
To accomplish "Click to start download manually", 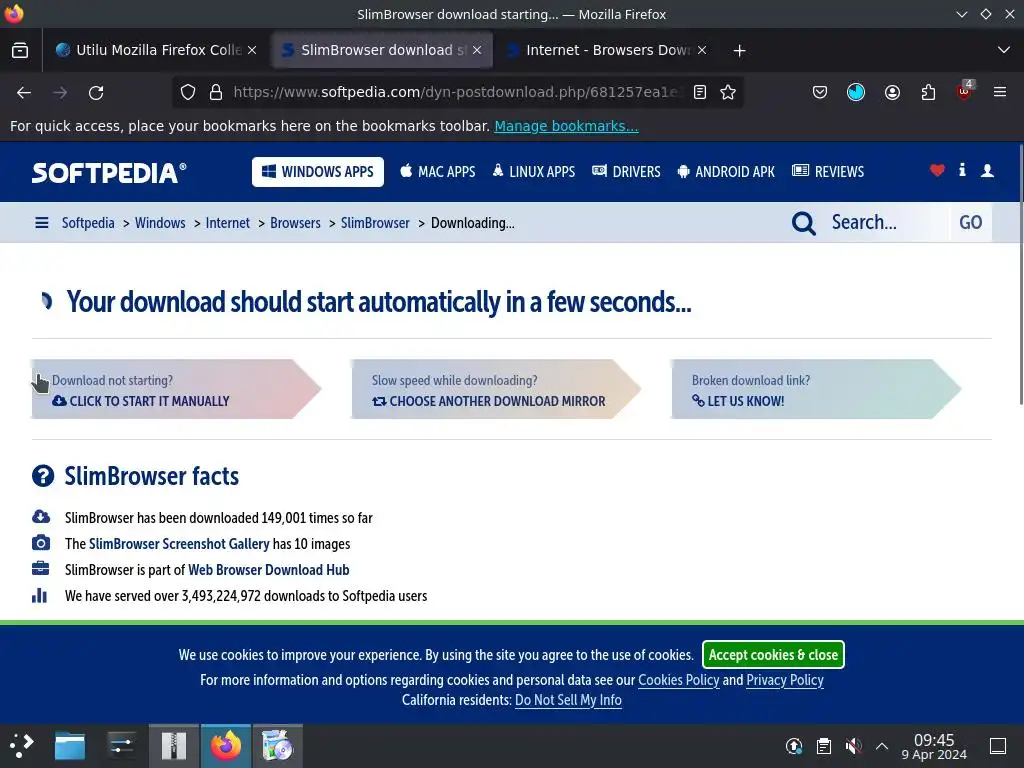I will (175, 389).
